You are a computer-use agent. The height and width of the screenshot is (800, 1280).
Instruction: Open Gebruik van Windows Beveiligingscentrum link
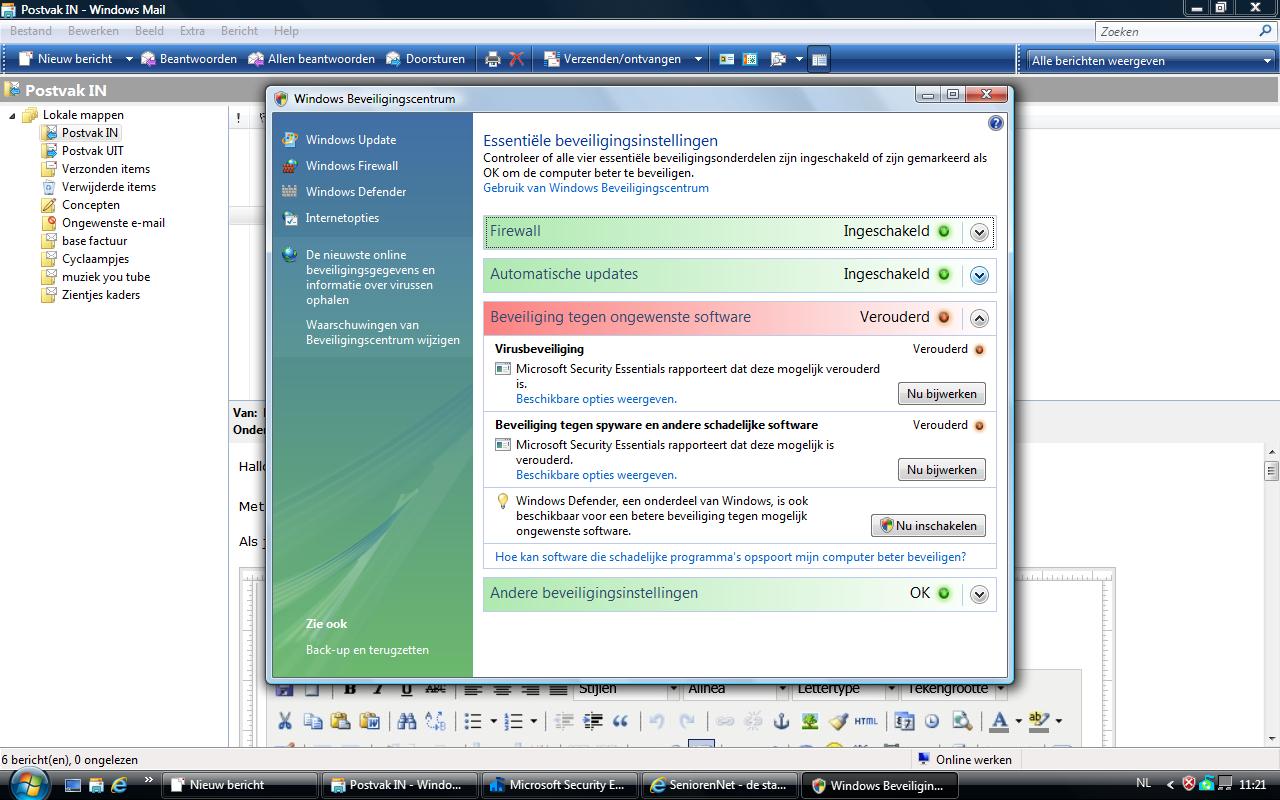coord(596,187)
